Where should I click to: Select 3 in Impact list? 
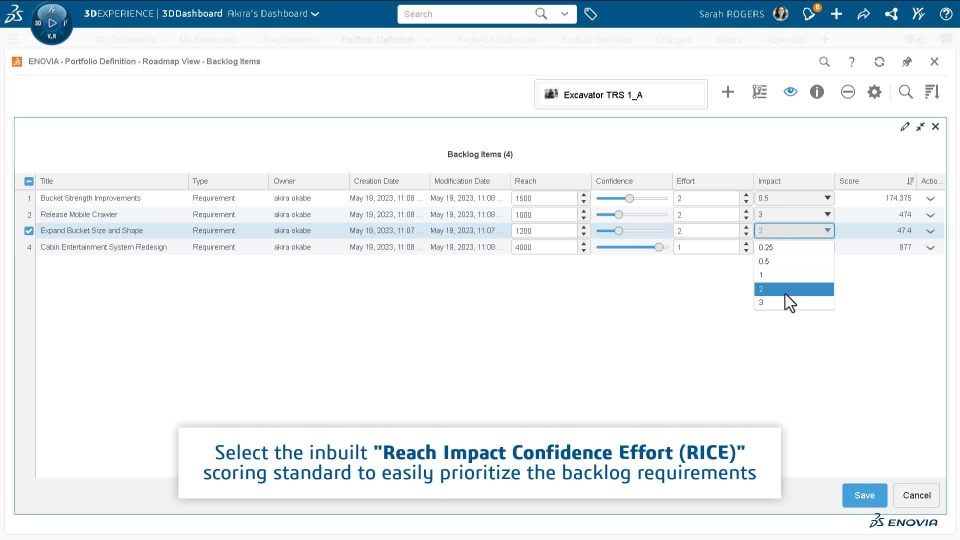click(794, 302)
